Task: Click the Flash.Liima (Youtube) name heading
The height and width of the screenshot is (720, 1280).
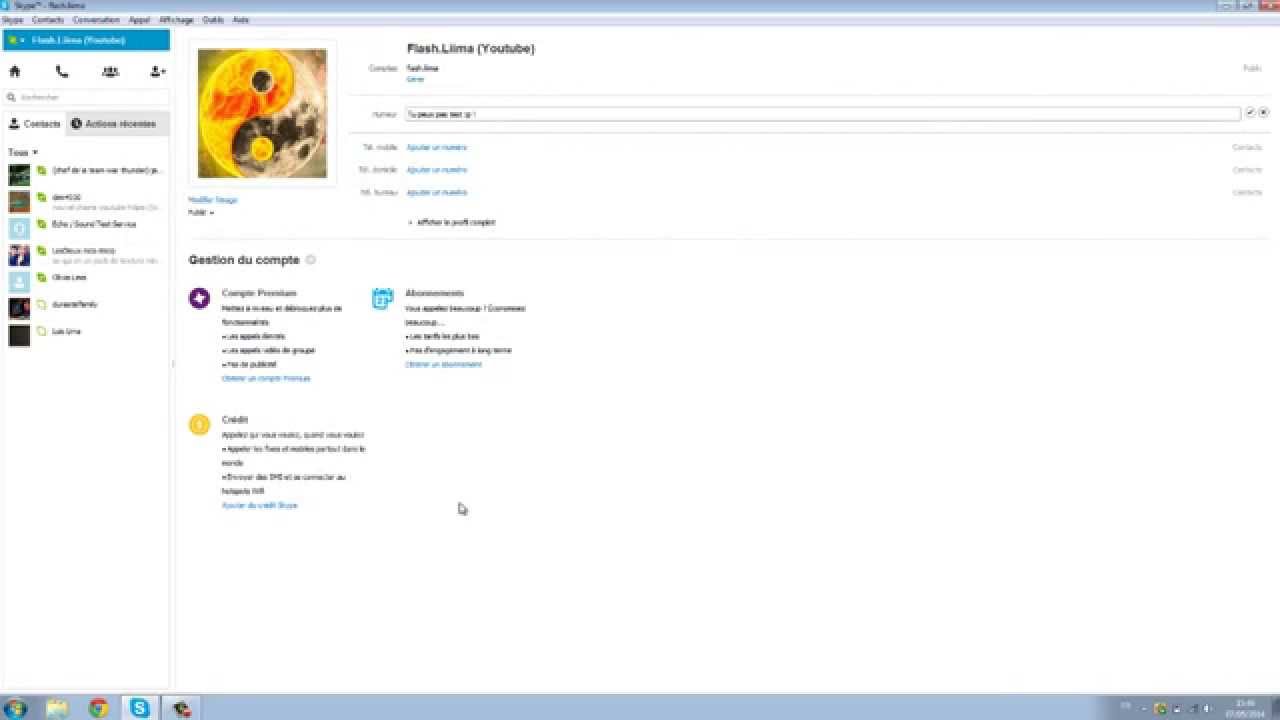Action: (470, 48)
